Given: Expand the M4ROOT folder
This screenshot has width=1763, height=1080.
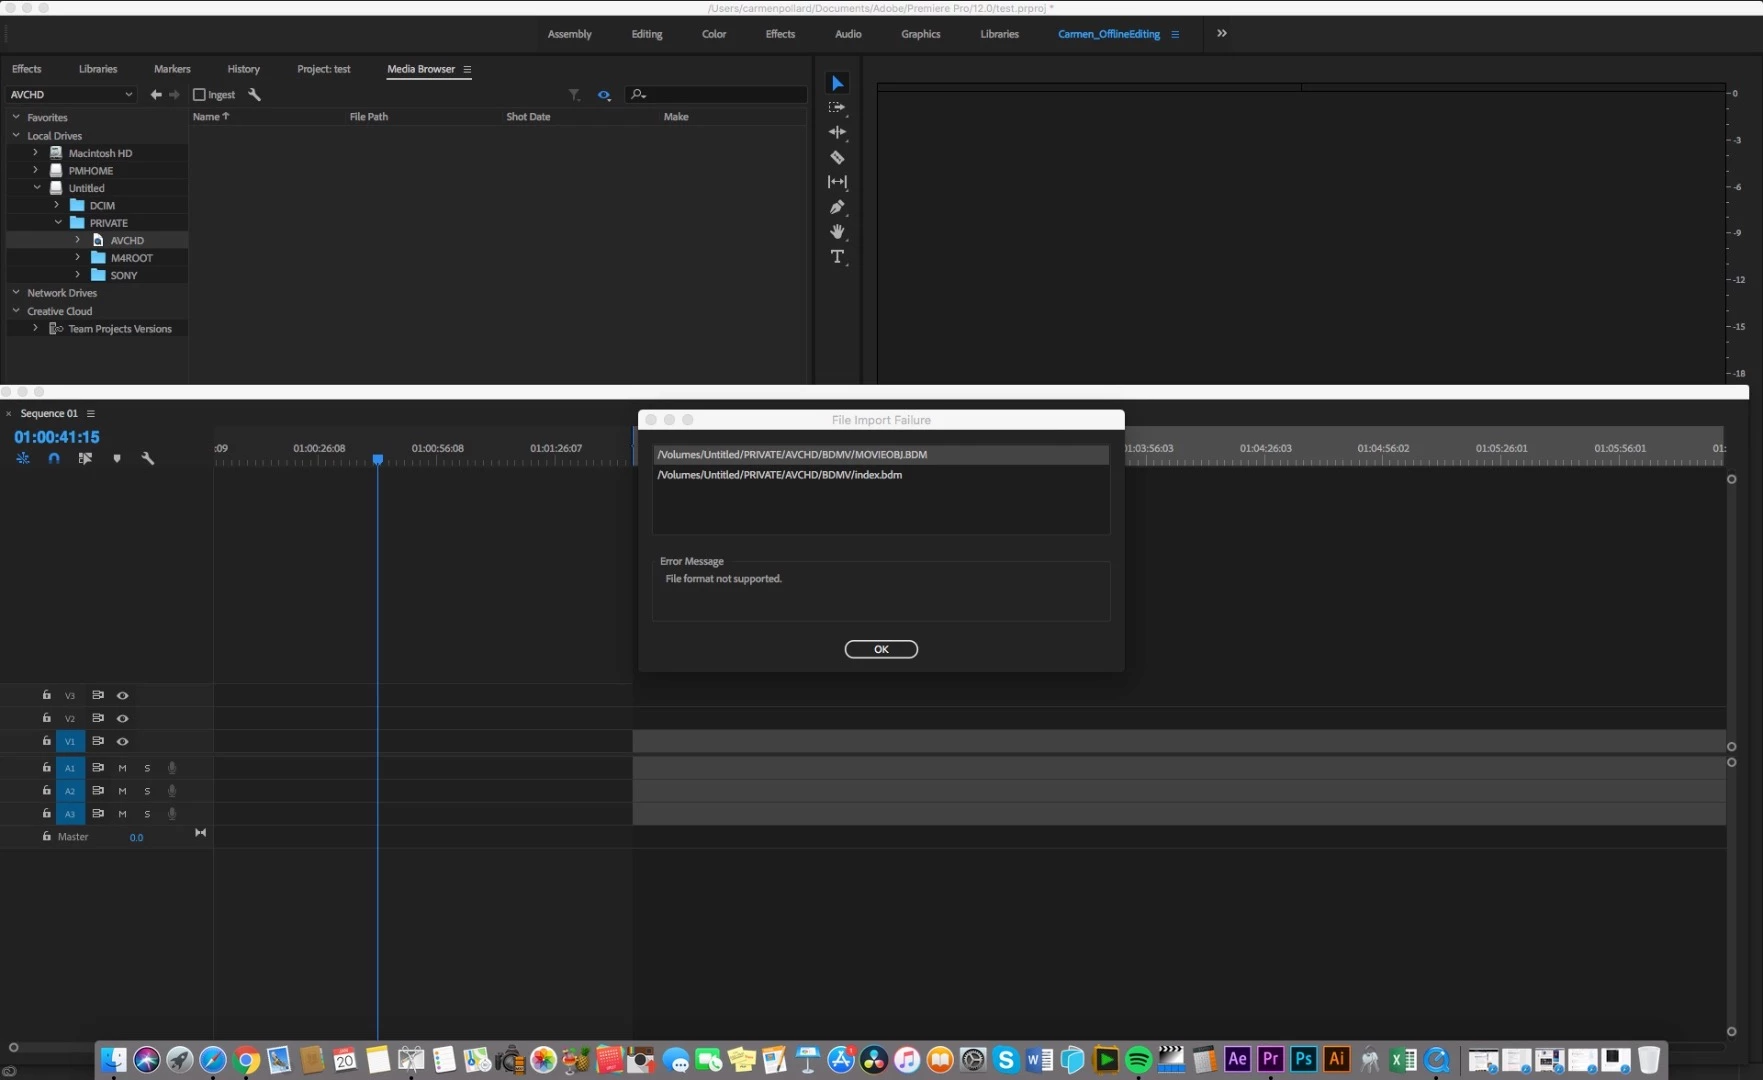Looking at the screenshot, I should tap(77, 258).
